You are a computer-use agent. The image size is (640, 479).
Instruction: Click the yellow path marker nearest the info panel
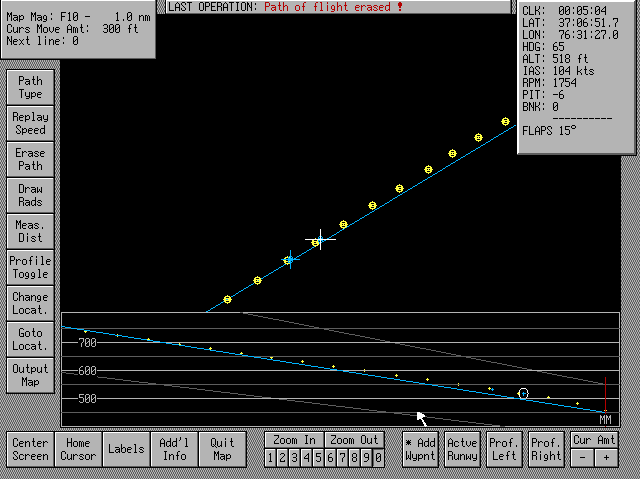pos(505,121)
